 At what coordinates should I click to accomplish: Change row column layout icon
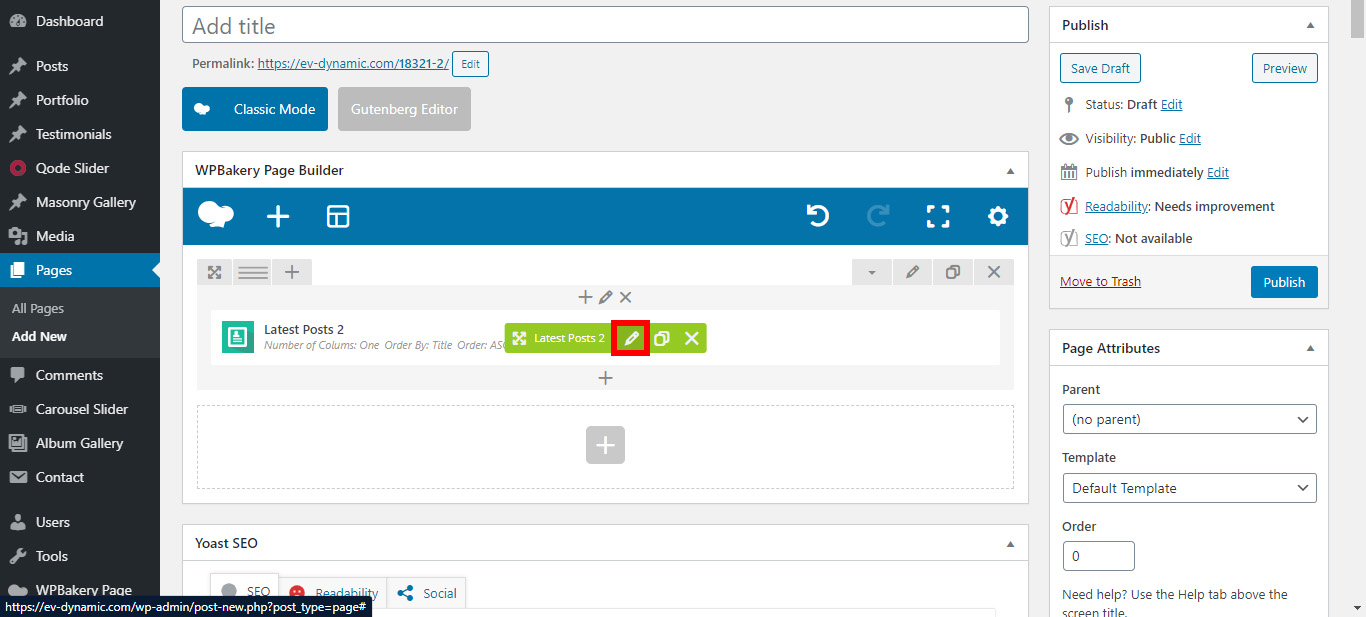point(252,272)
